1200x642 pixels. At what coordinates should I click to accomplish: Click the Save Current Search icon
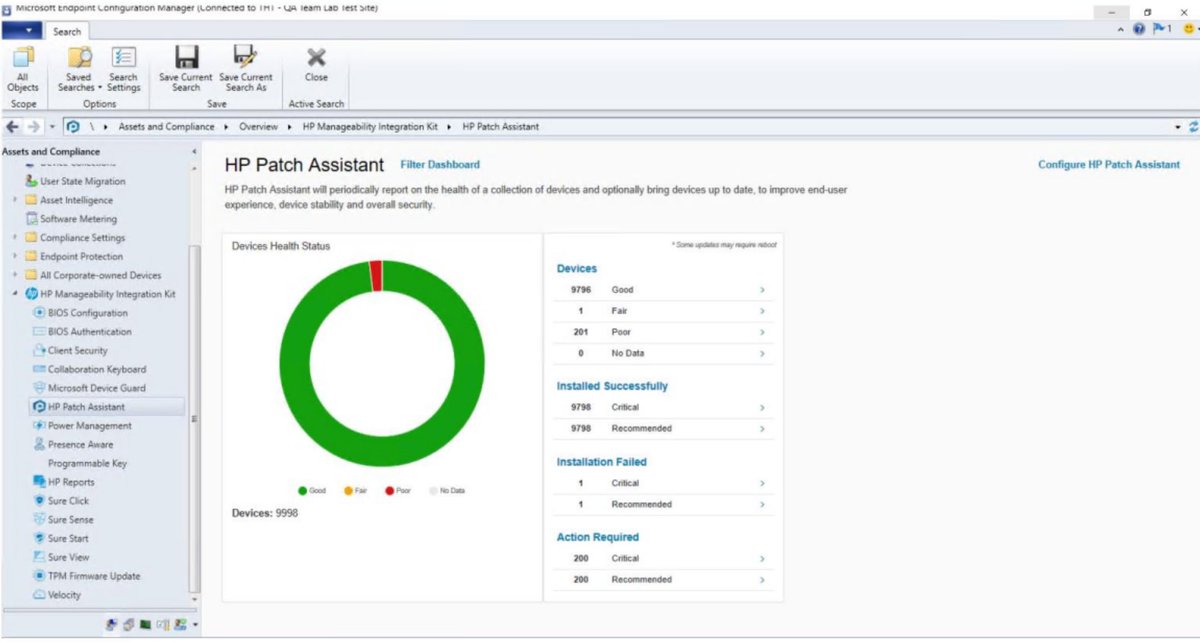tap(186, 56)
